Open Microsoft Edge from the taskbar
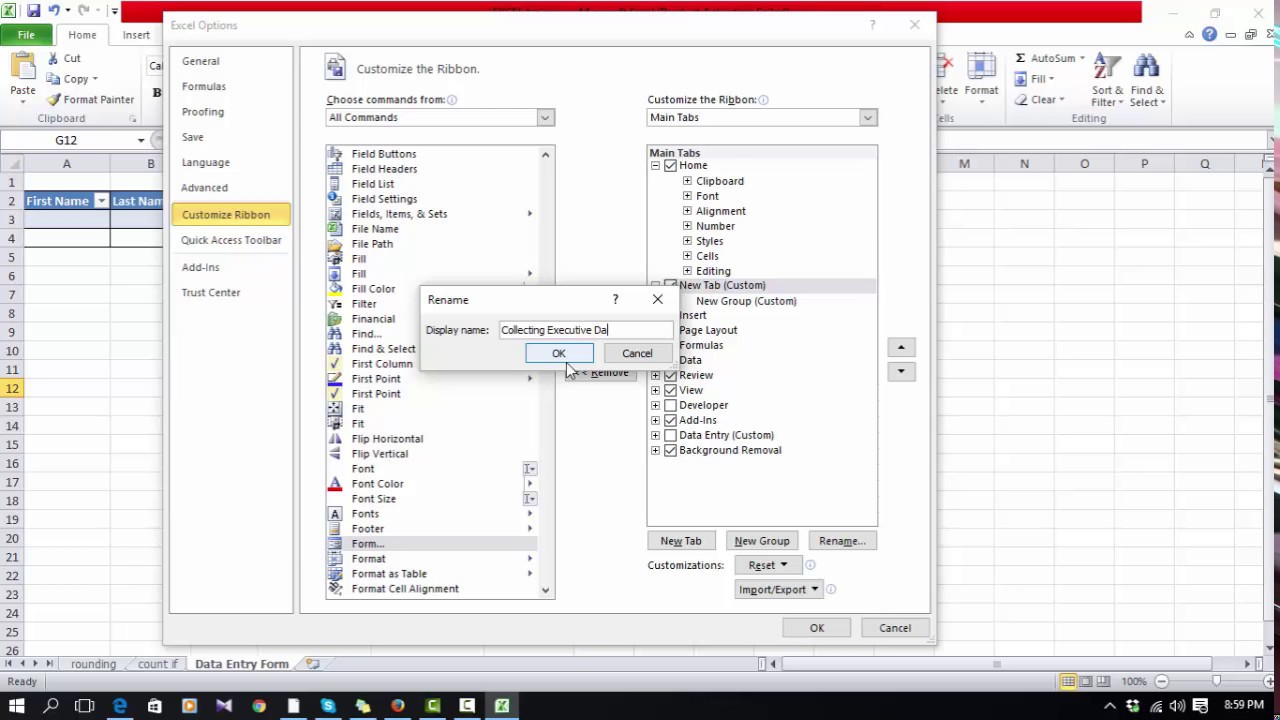The image size is (1280, 720). [x=119, y=707]
